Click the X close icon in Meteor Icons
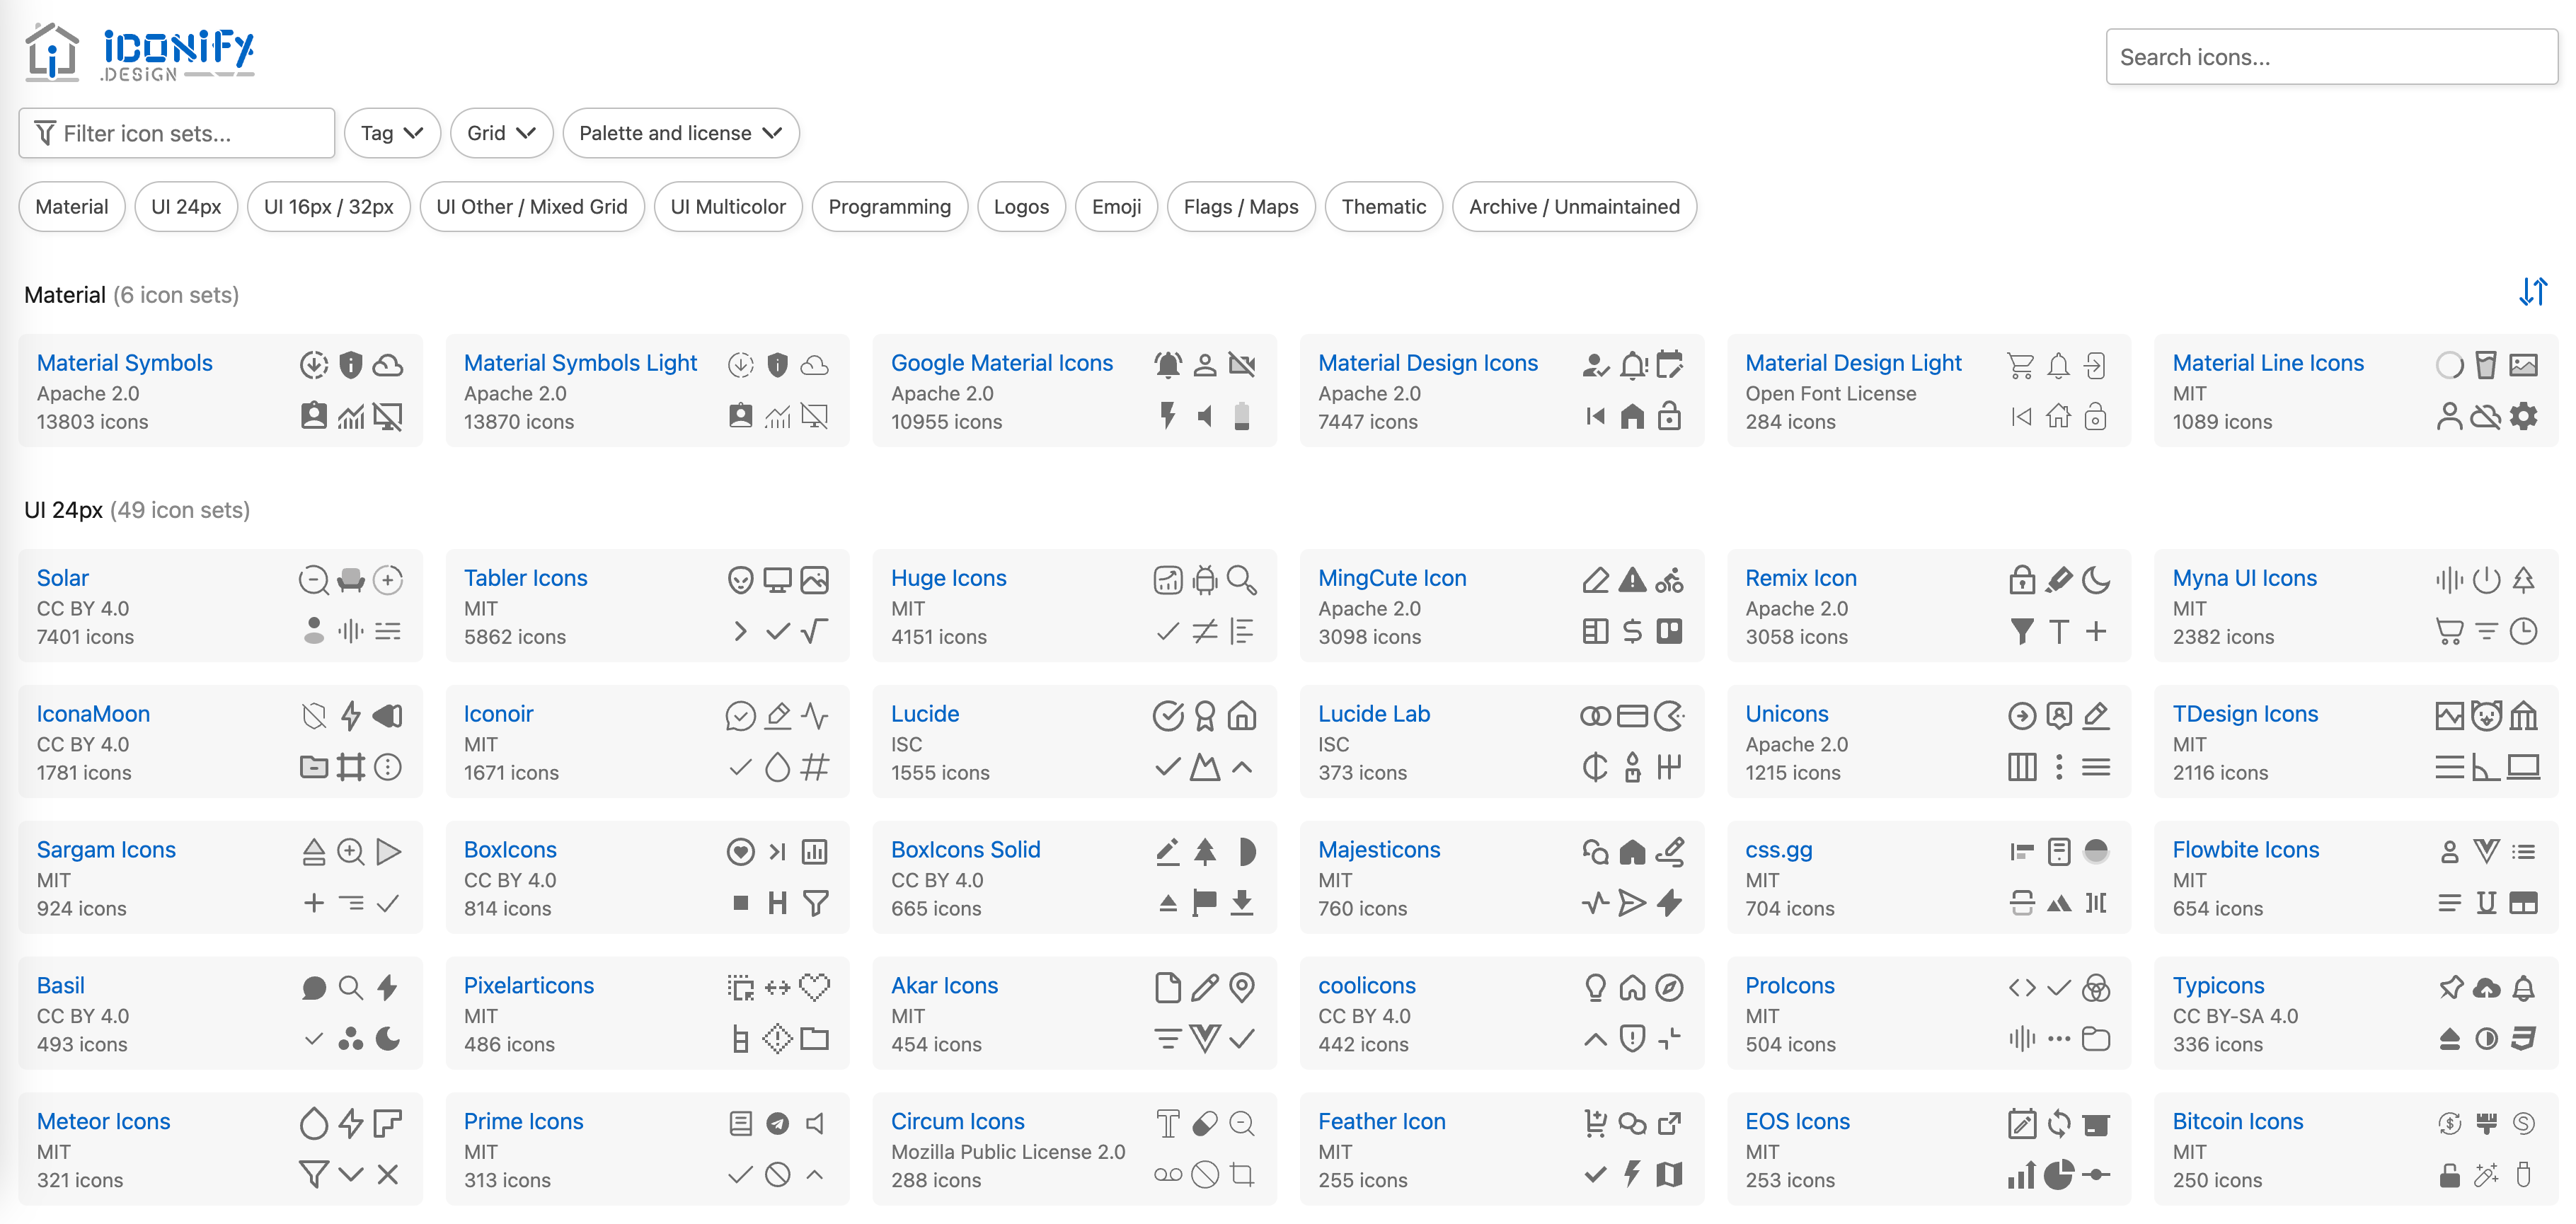 388,1175
